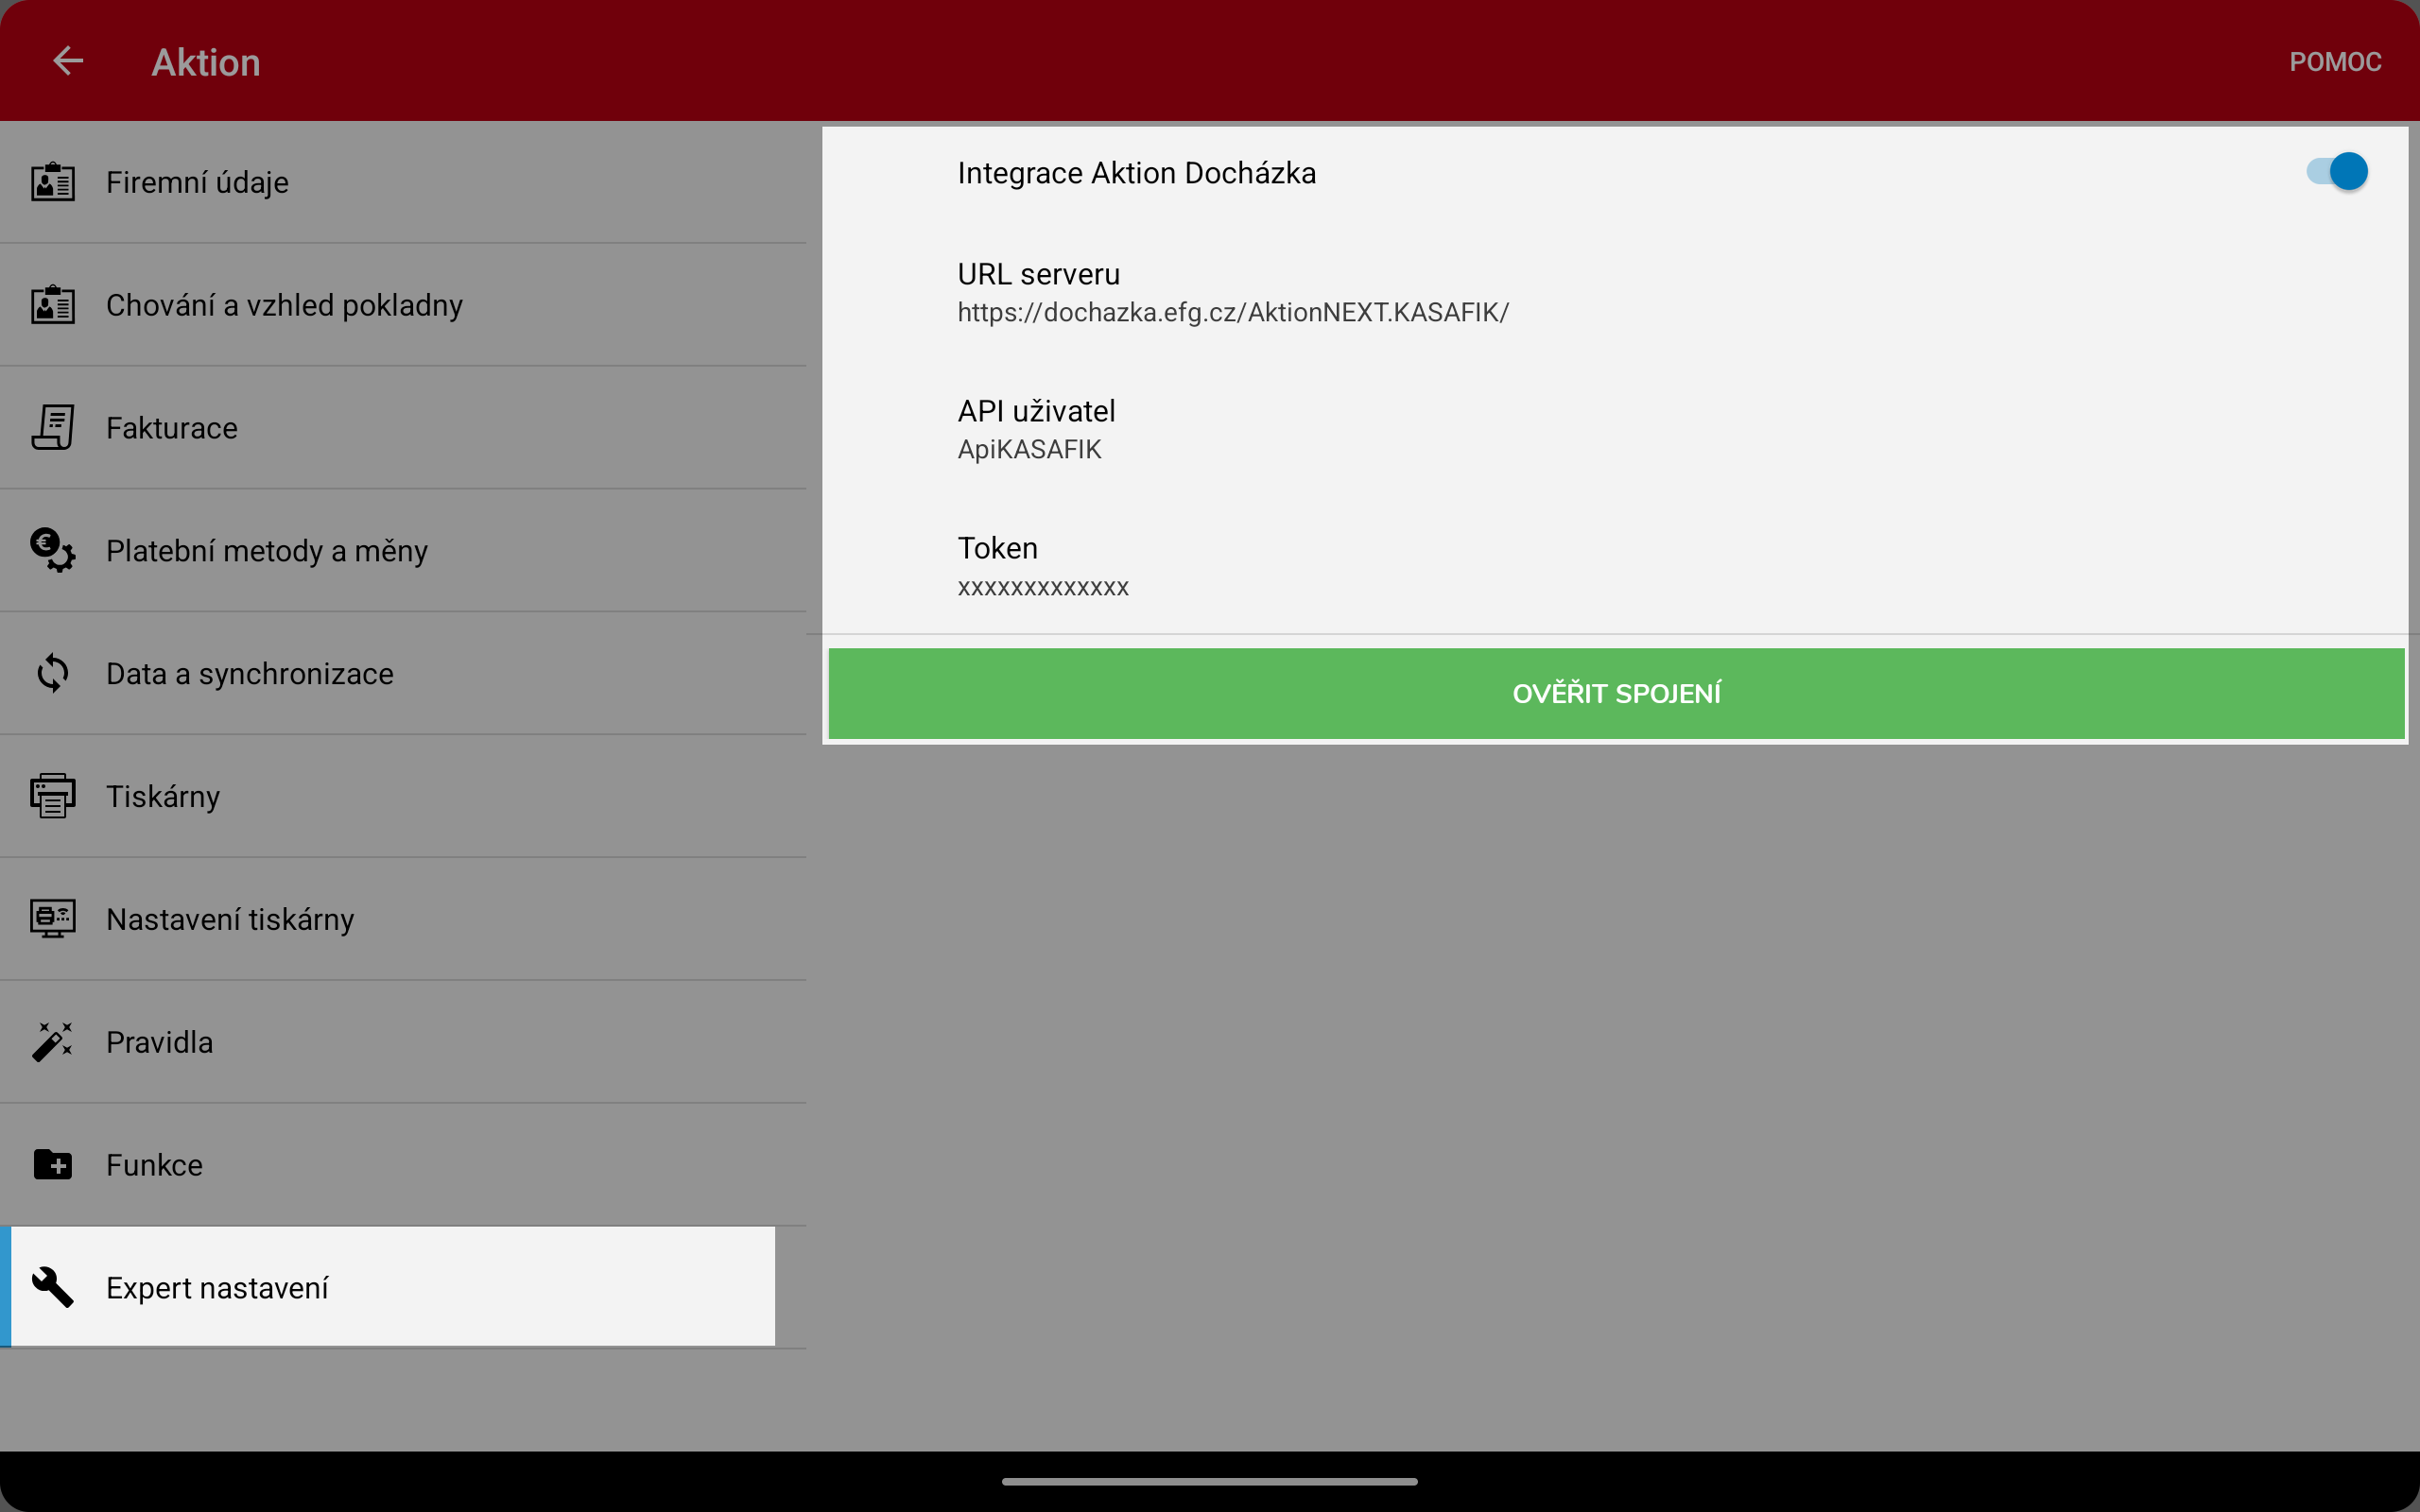
Task: Select the Fakturace menu item
Action: [x=403, y=428]
